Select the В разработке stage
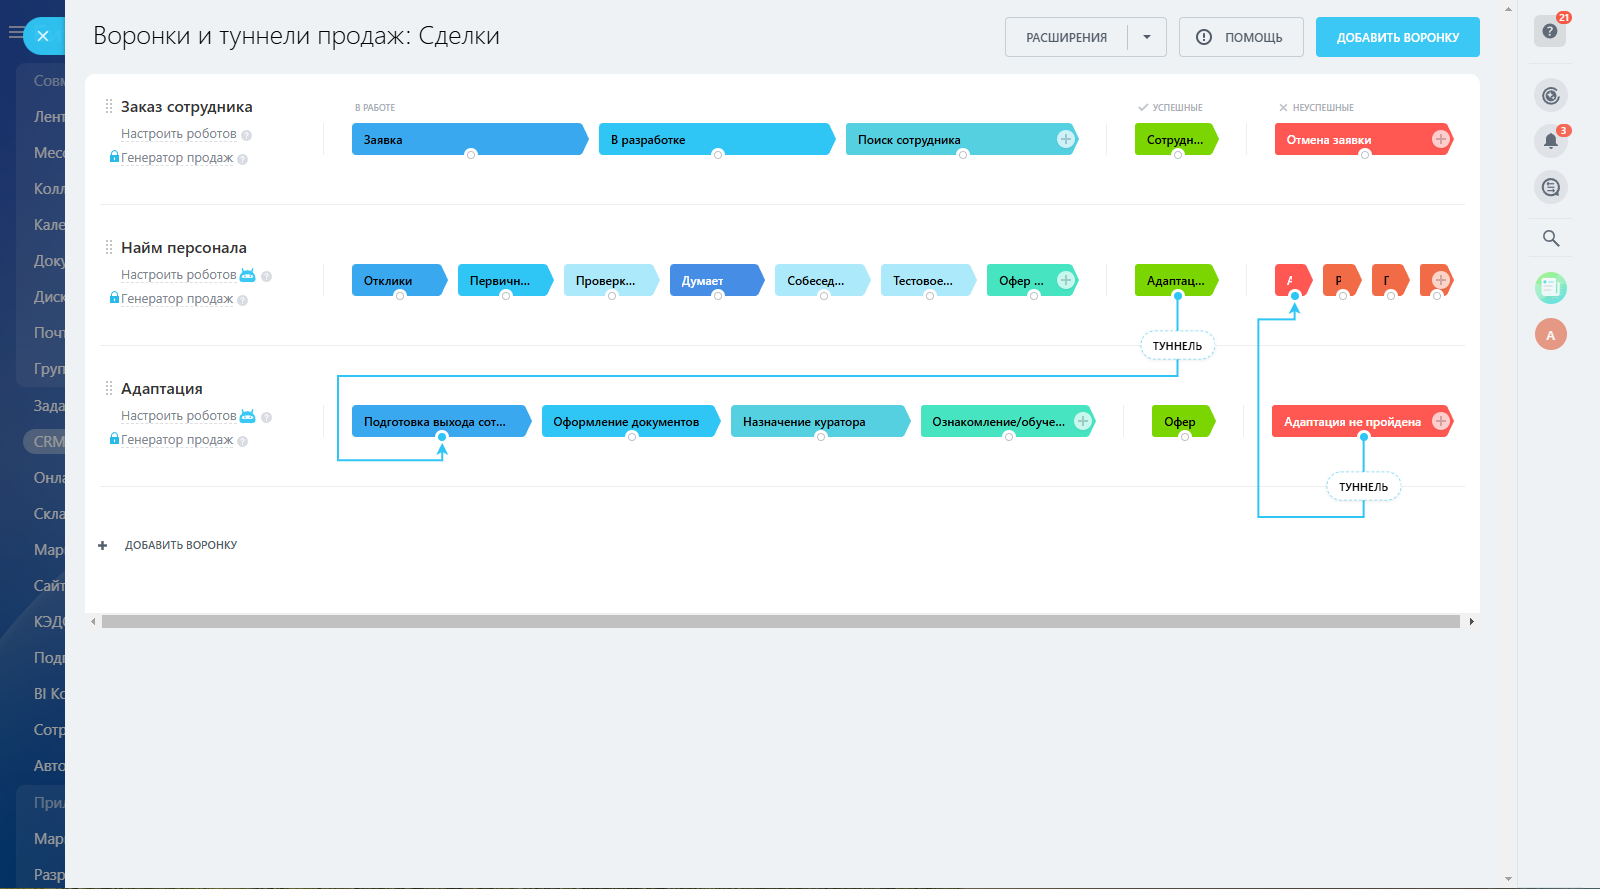Viewport: 1600px width, 889px height. click(716, 139)
